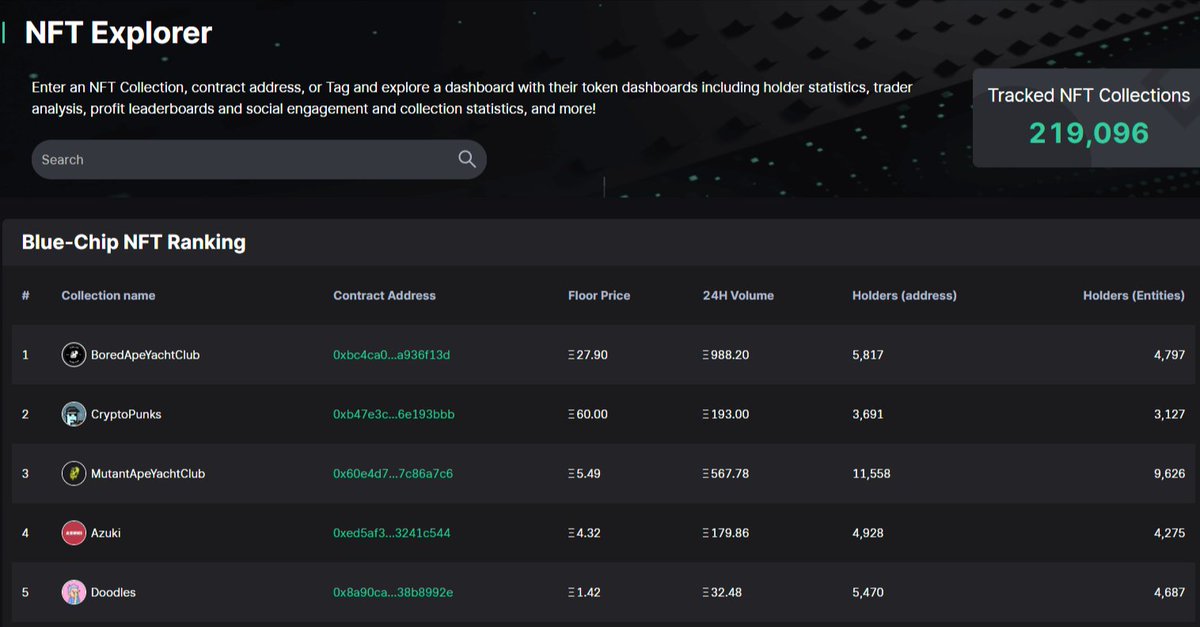
Task: Open the CryptoPunks contract 0xb47e3c...6e193bbb
Action: (x=394, y=414)
